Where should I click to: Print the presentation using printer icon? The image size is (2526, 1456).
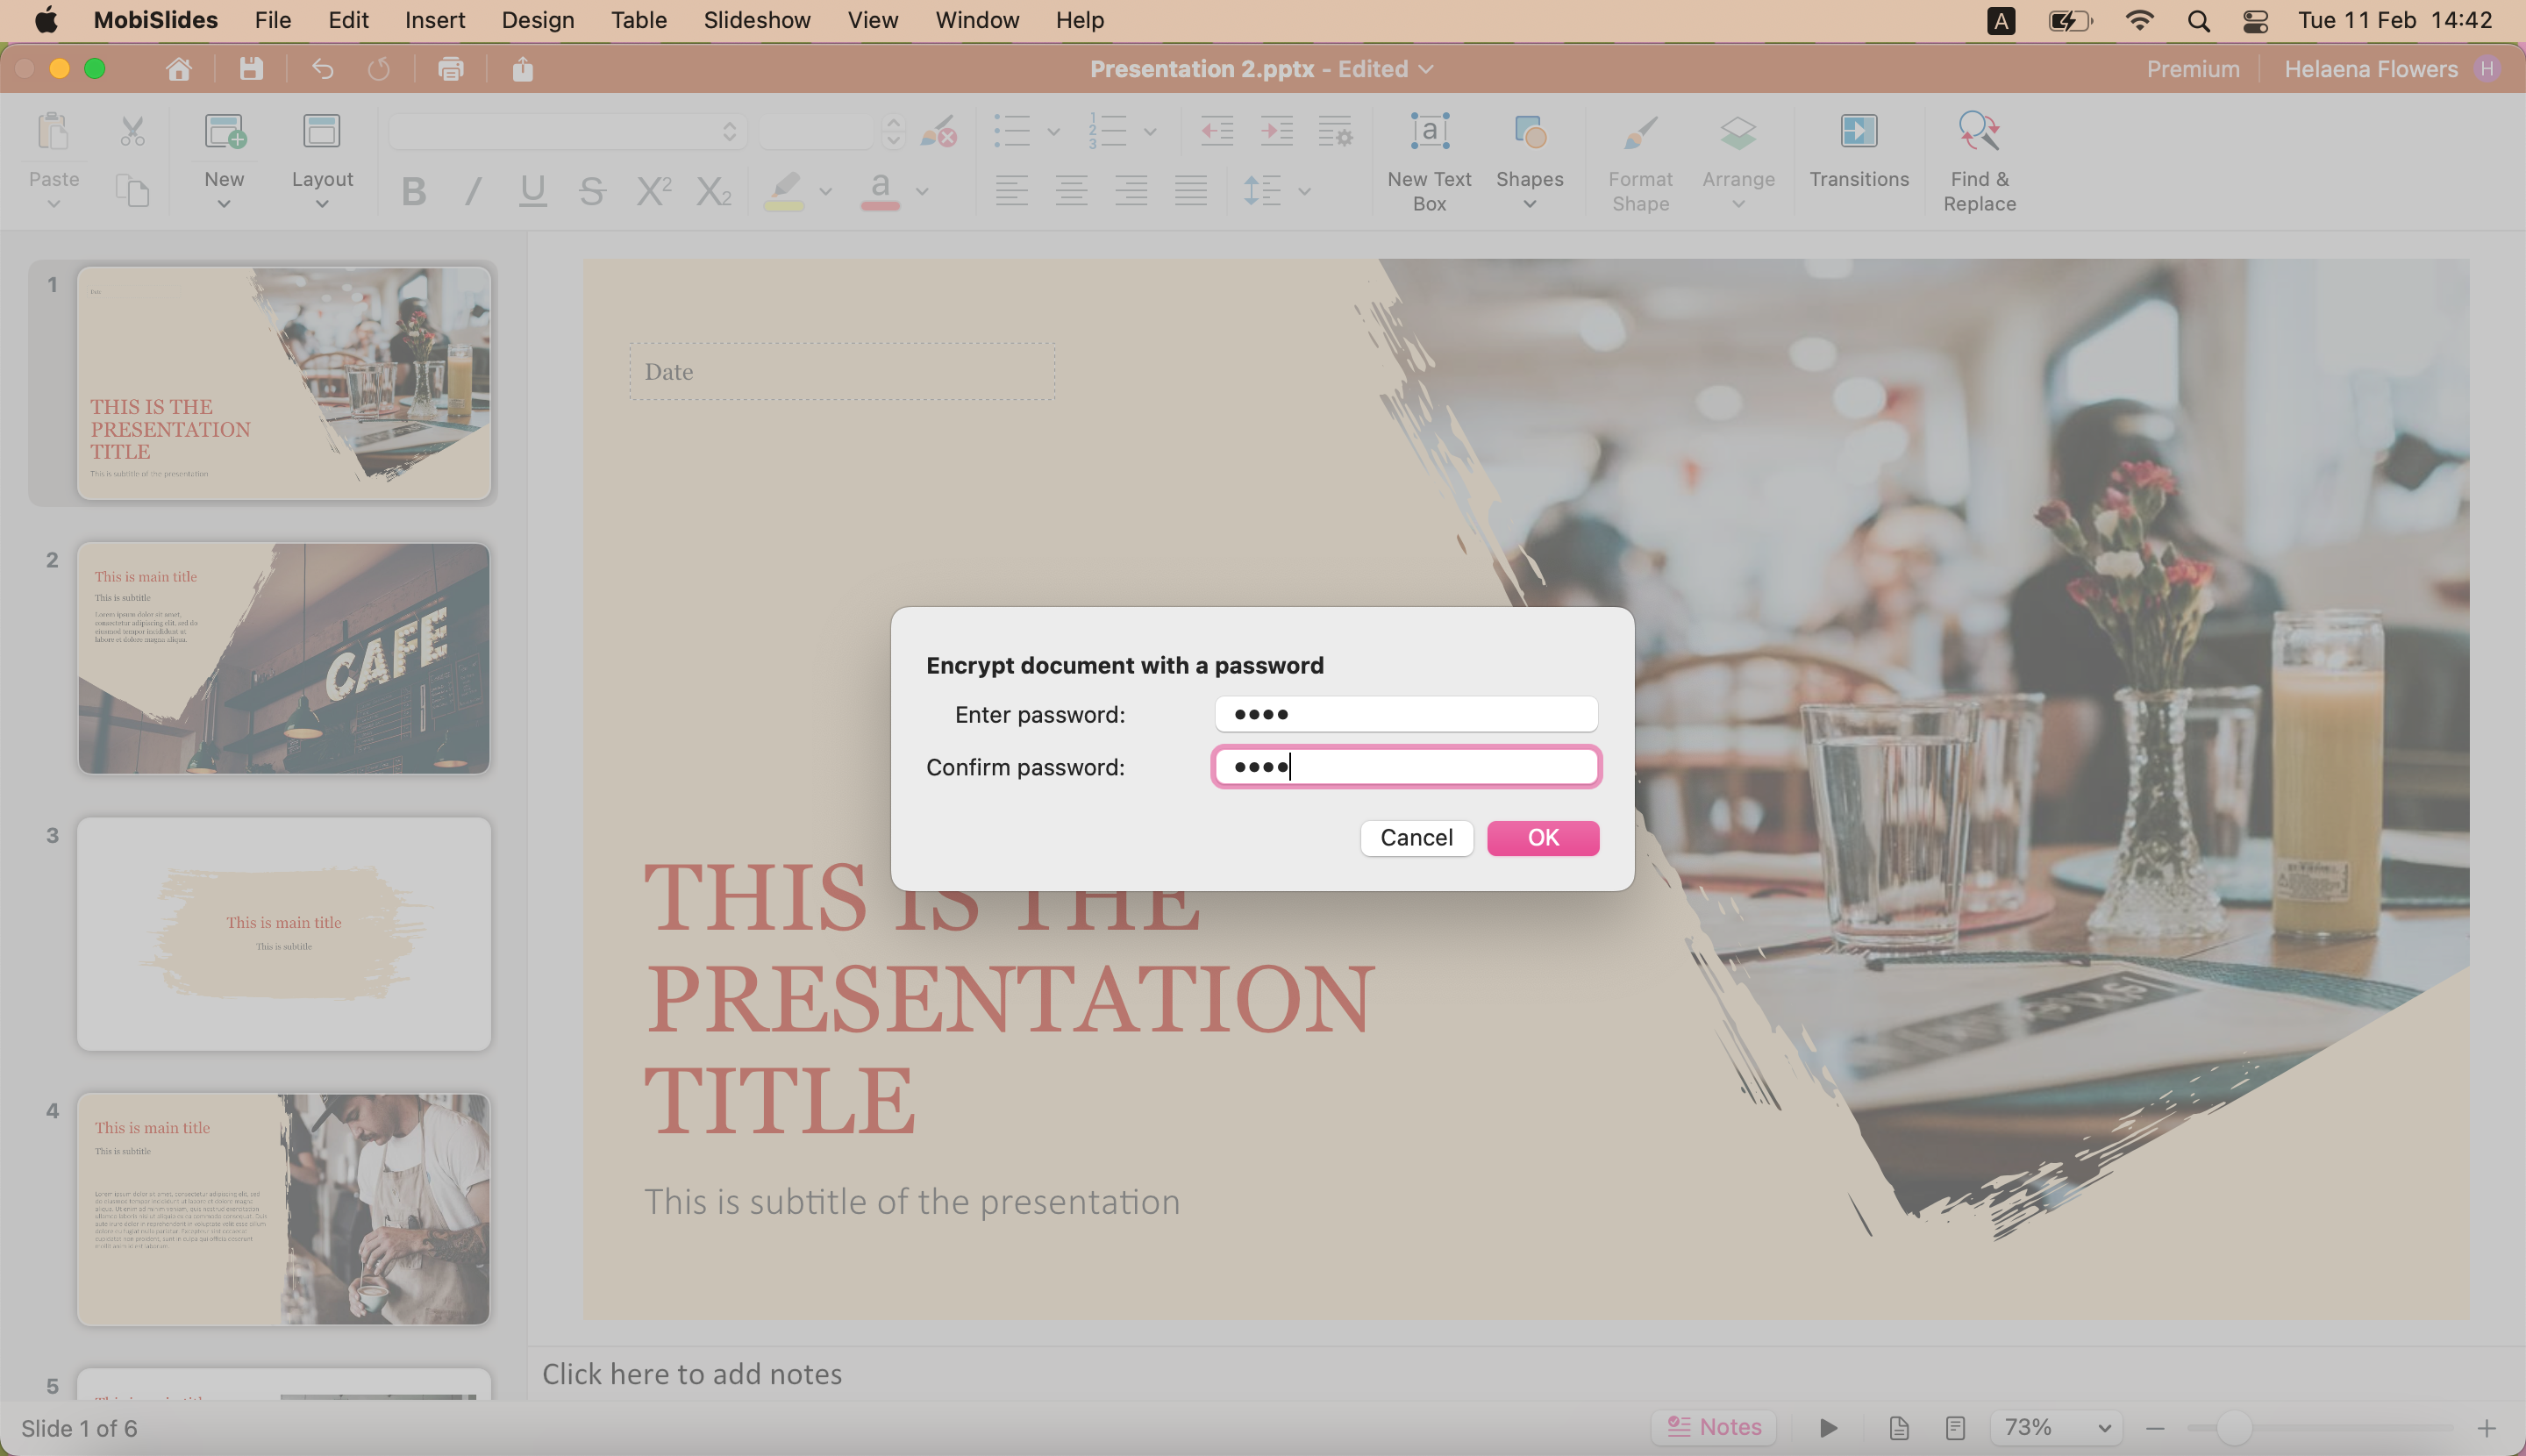click(x=451, y=69)
